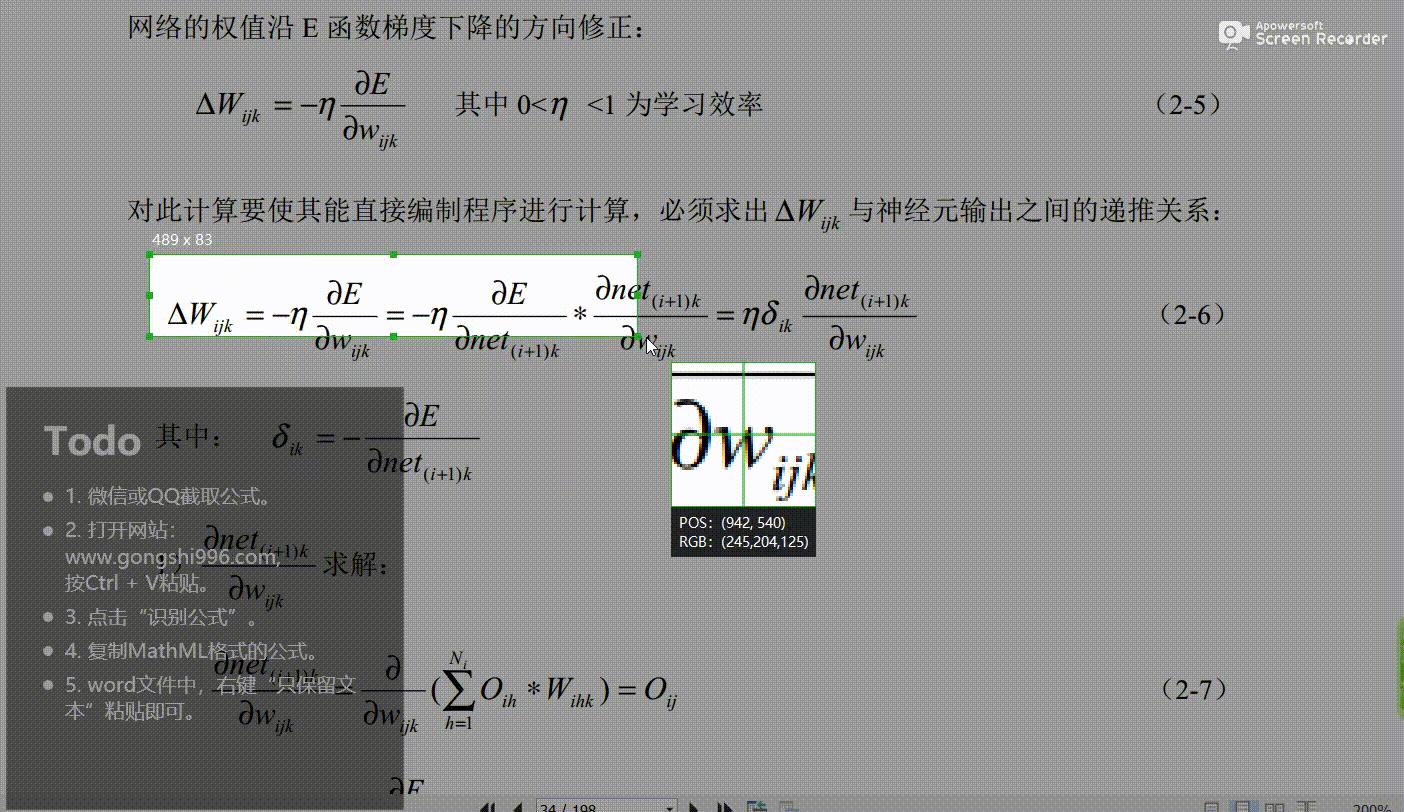The height and width of the screenshot is (812, 1404).
Task: Enable continuous page view mode
Action: click(x=1244, y=806)
